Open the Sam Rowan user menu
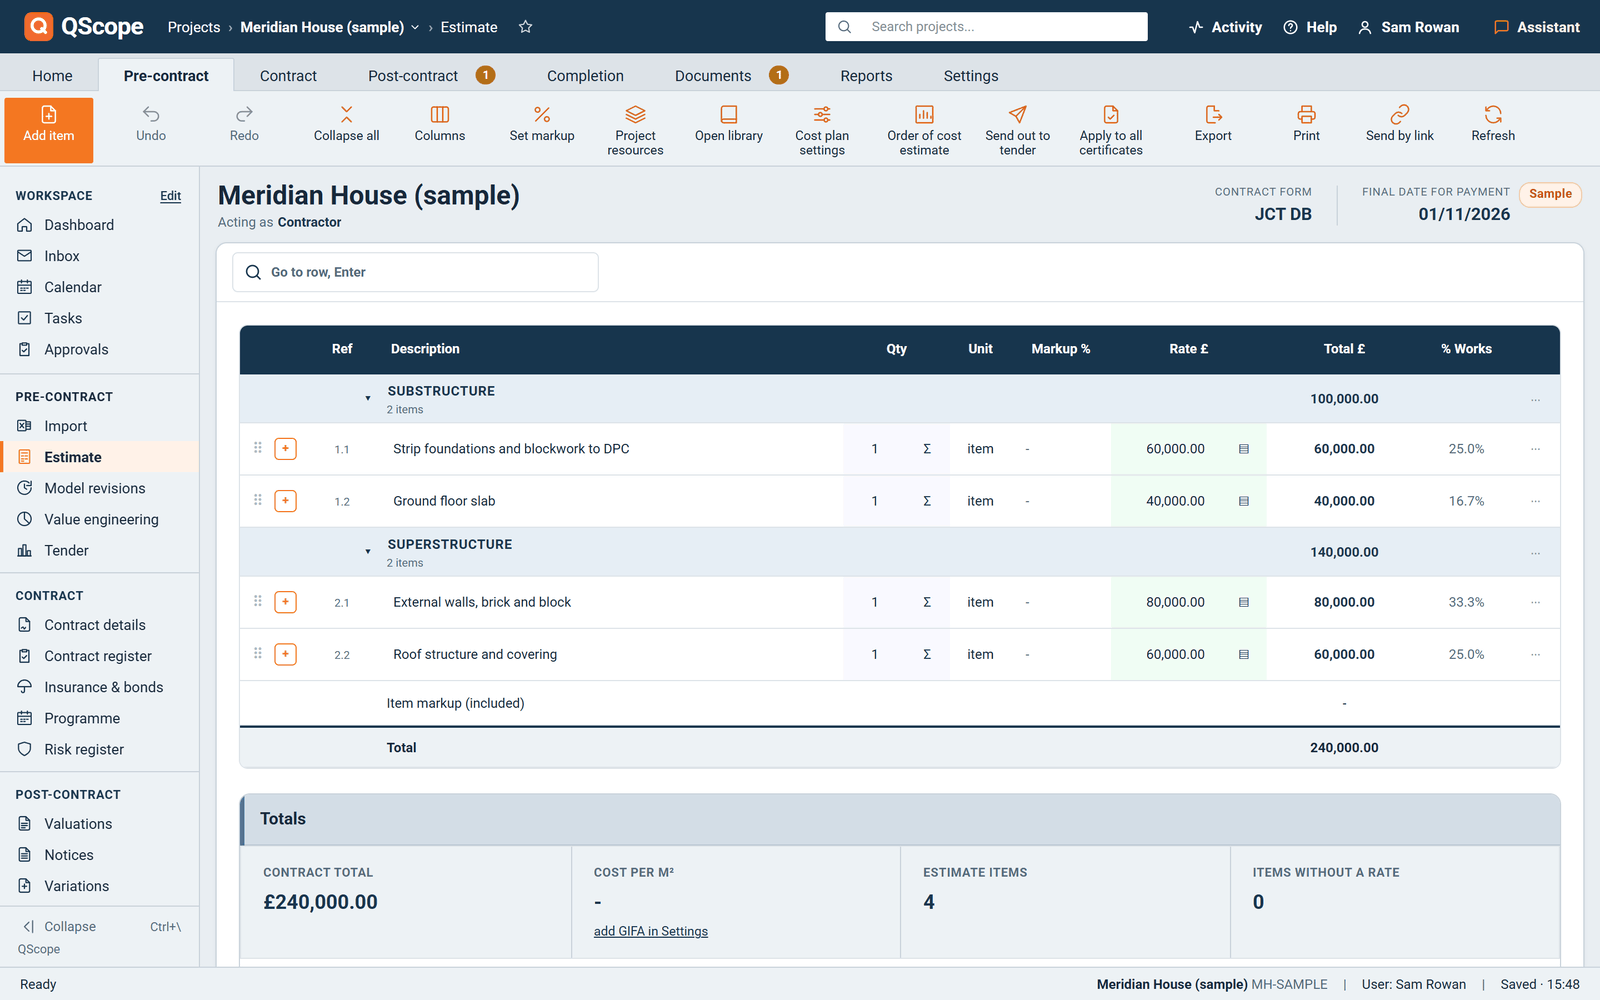This screenshot has height=1000, width=1600. tap(1409, 27)
